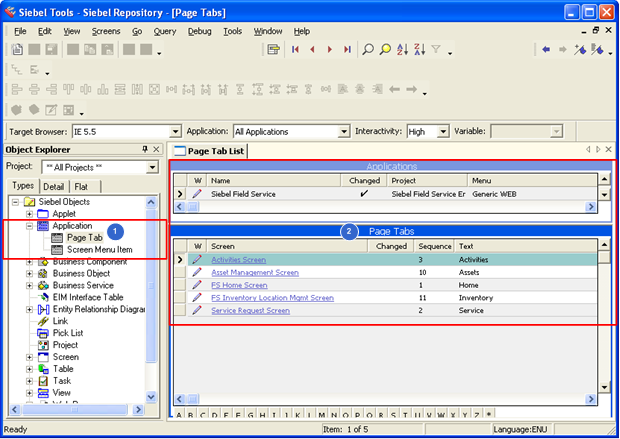Click the list applet toolbar icon
620x439 pixels.
click(273, 49)
